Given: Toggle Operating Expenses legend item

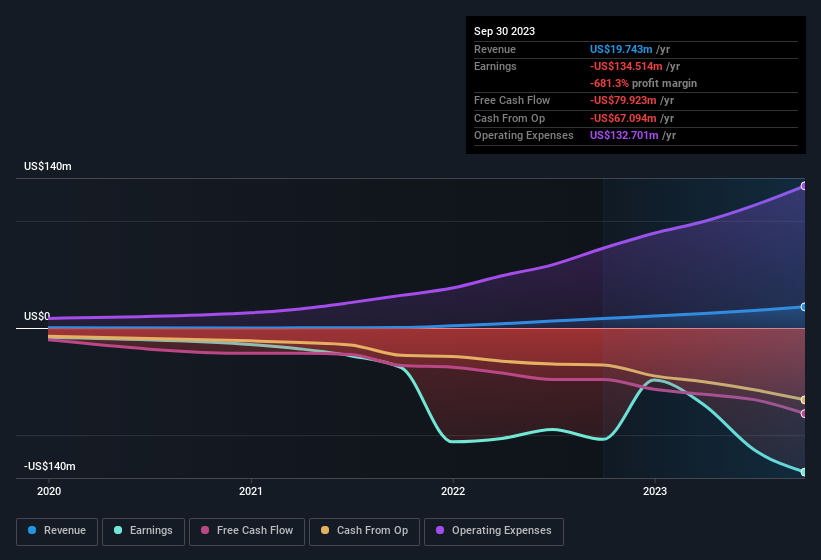Looking at the screenshot, I should pyautogui.click(x=494, y=531).
